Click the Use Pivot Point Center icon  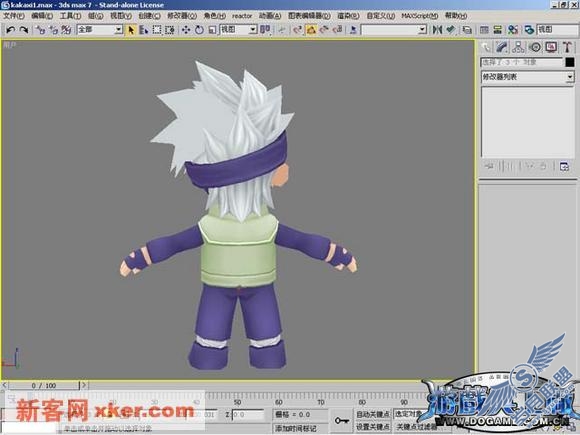[265, 30]
